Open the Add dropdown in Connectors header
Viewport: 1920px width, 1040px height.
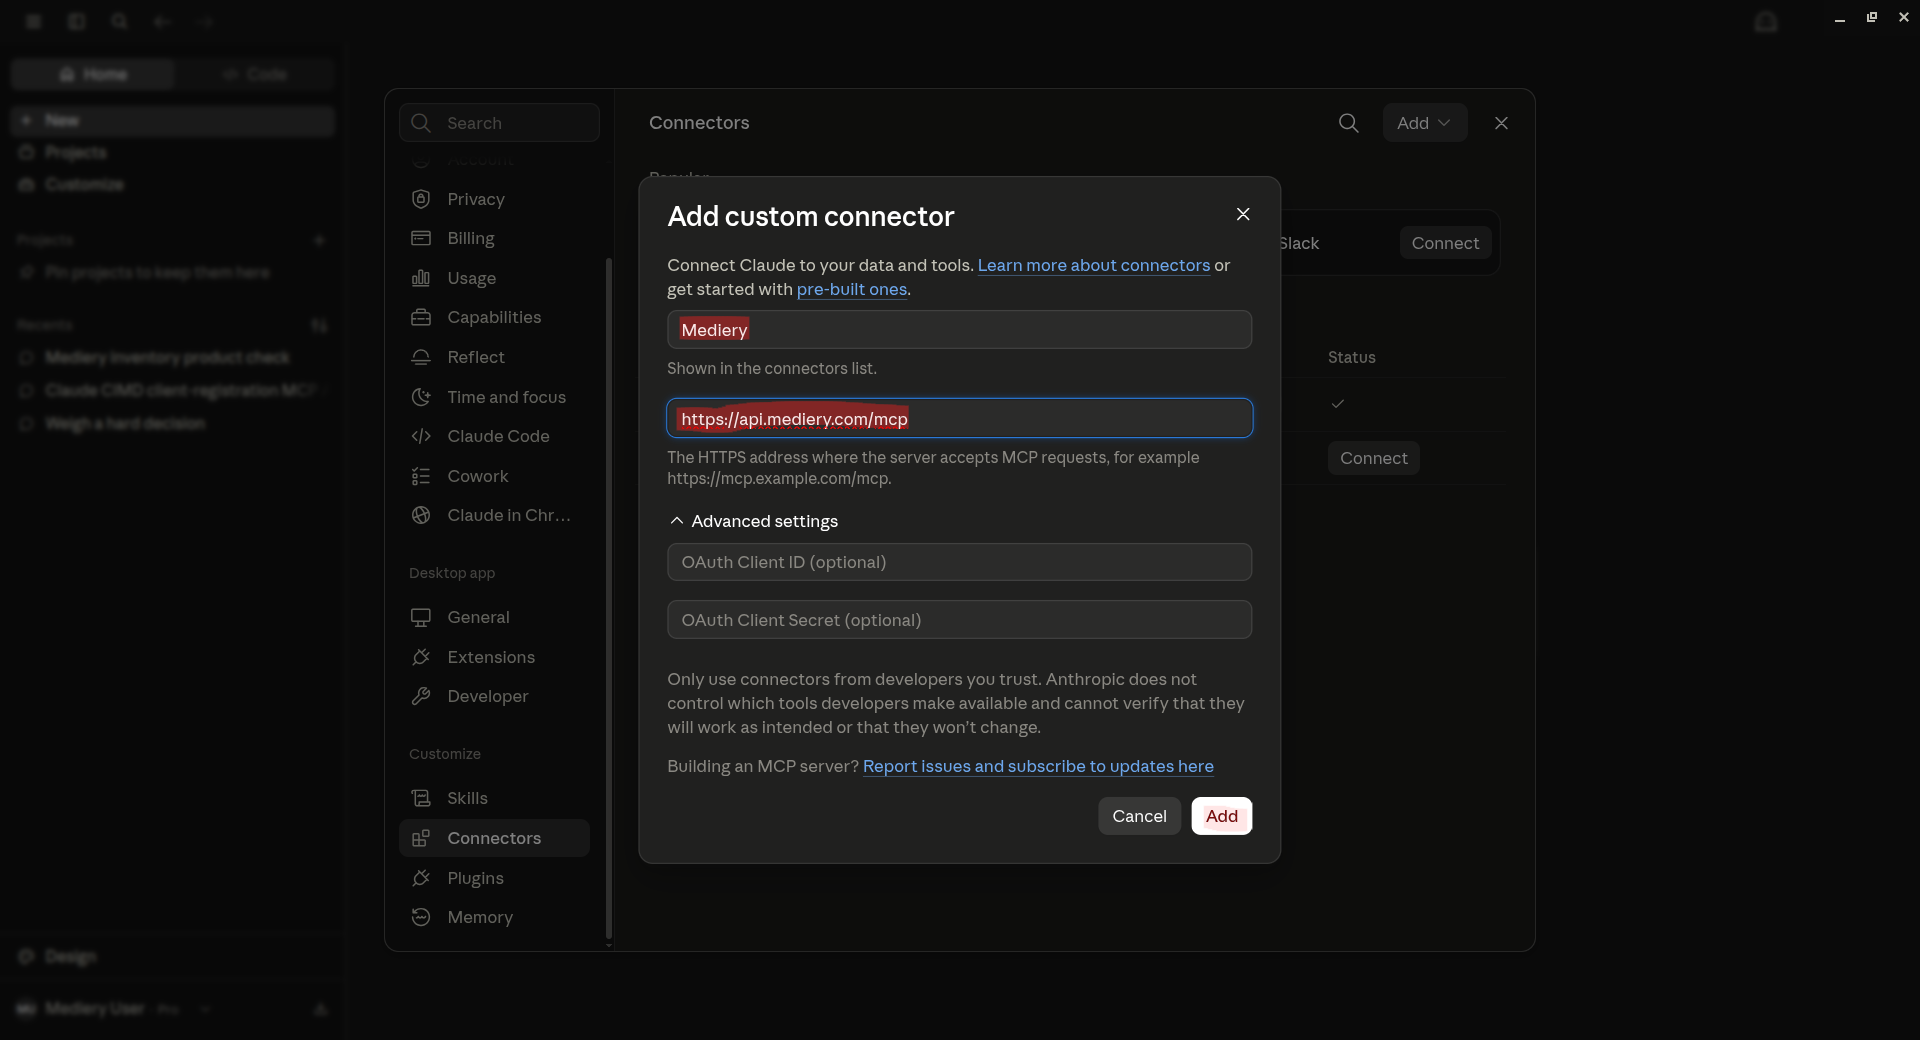click(1424, 123)
